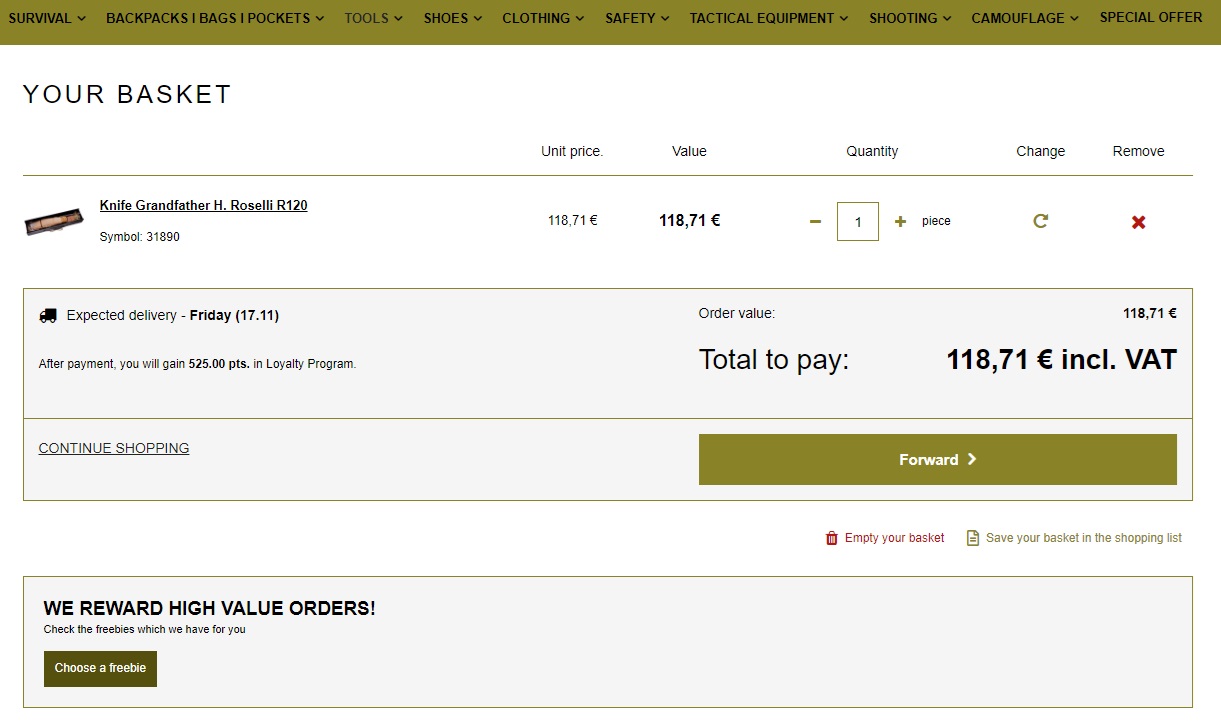The image size is (1221, 727).
Task: Click the Quantity column header
Action: [872, 151]
